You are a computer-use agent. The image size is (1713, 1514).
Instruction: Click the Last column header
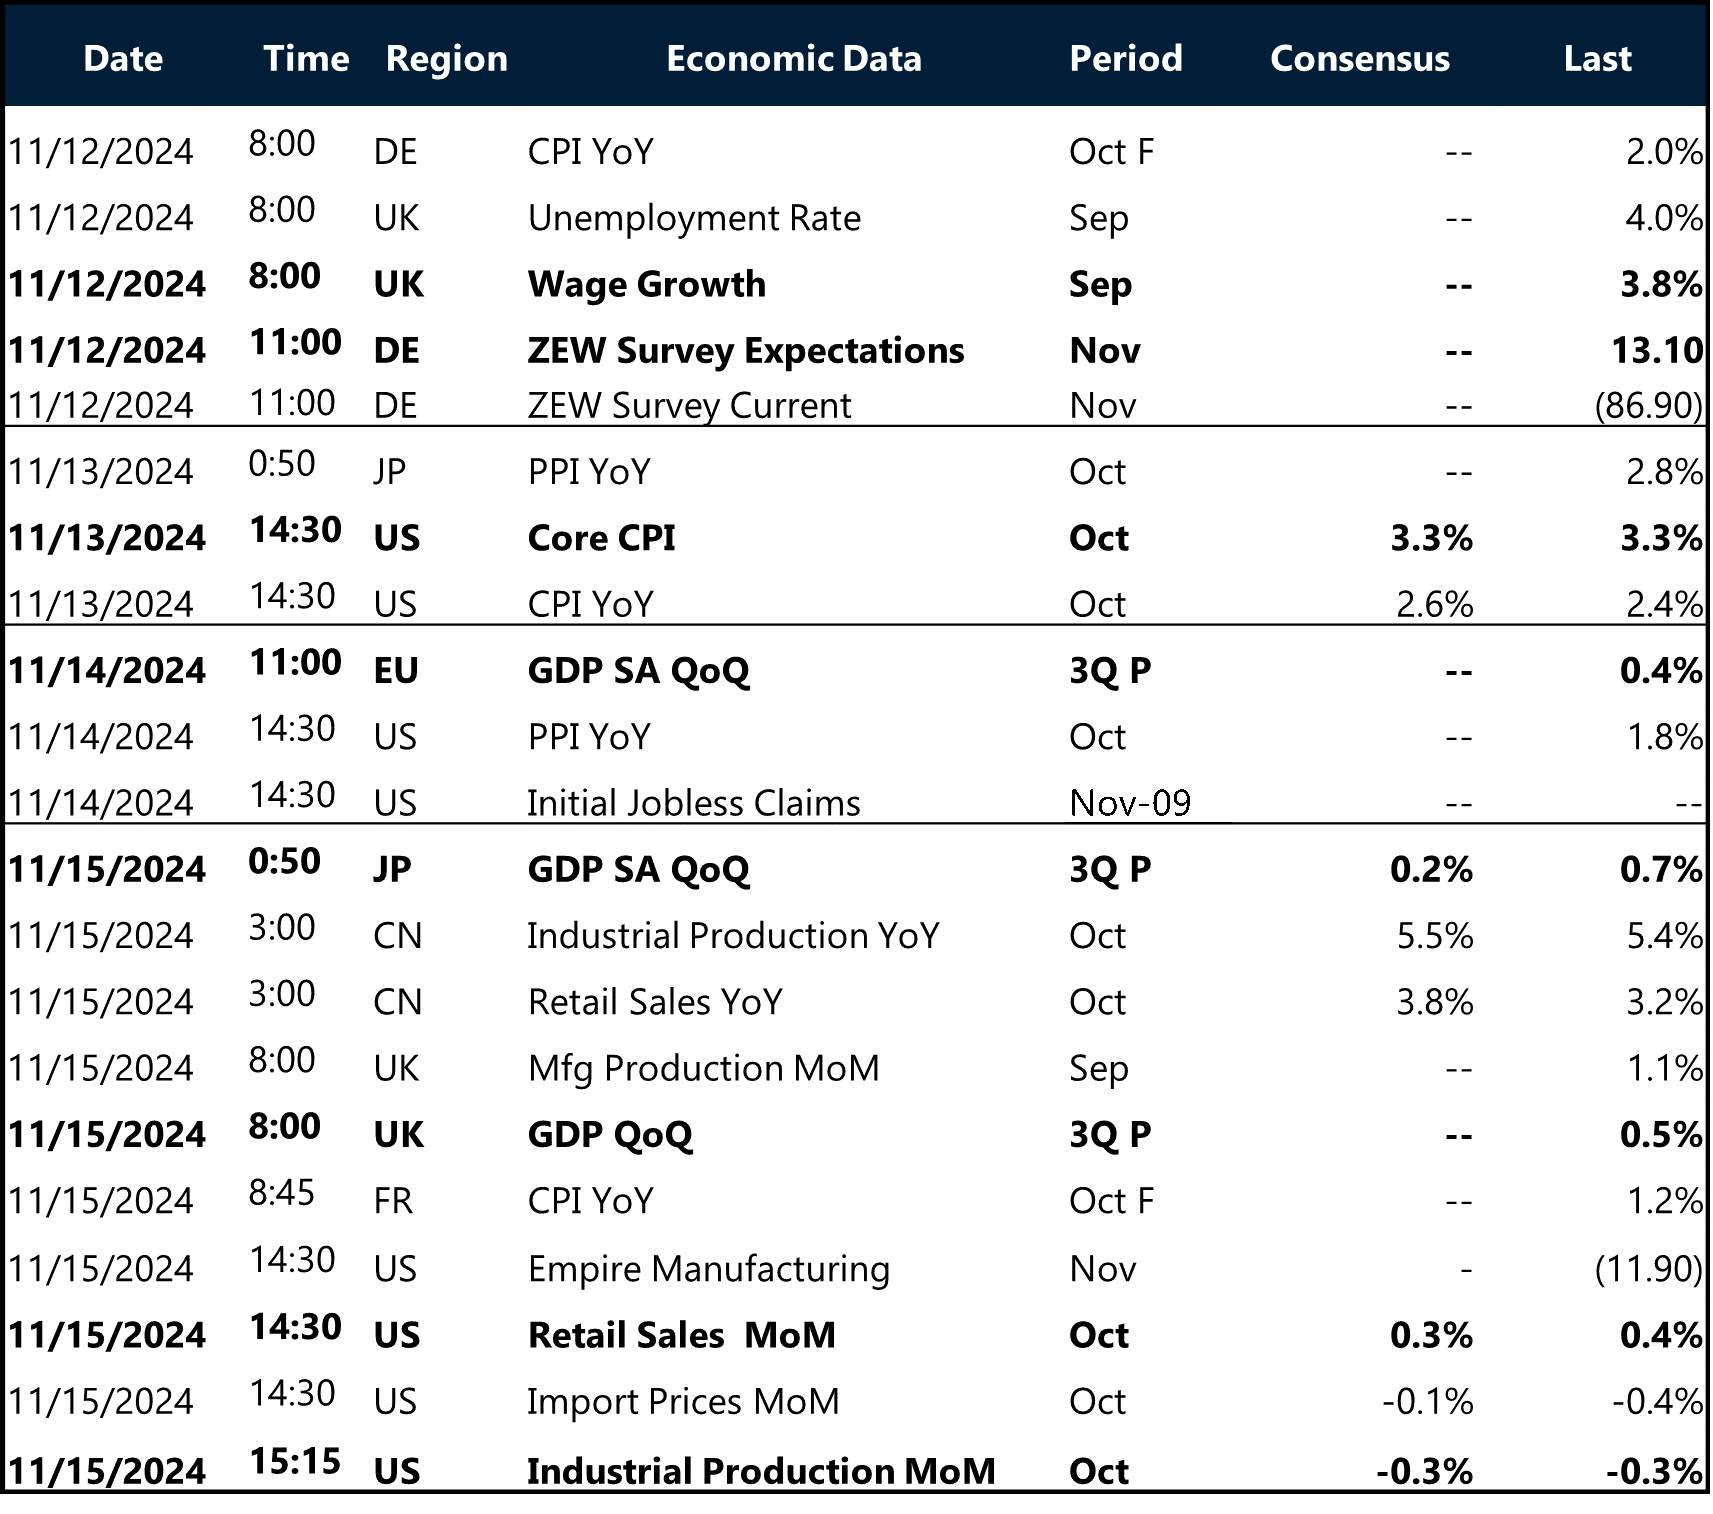coord(1597,59)
